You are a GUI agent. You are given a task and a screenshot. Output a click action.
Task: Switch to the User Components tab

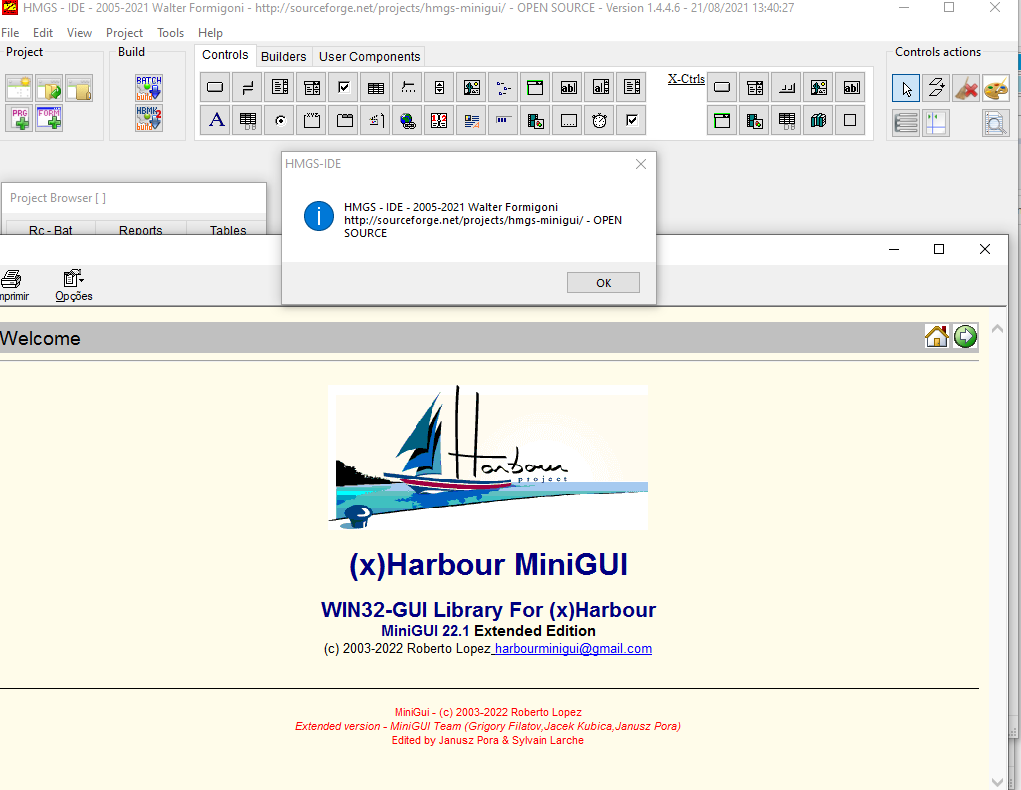coord(370,56)
